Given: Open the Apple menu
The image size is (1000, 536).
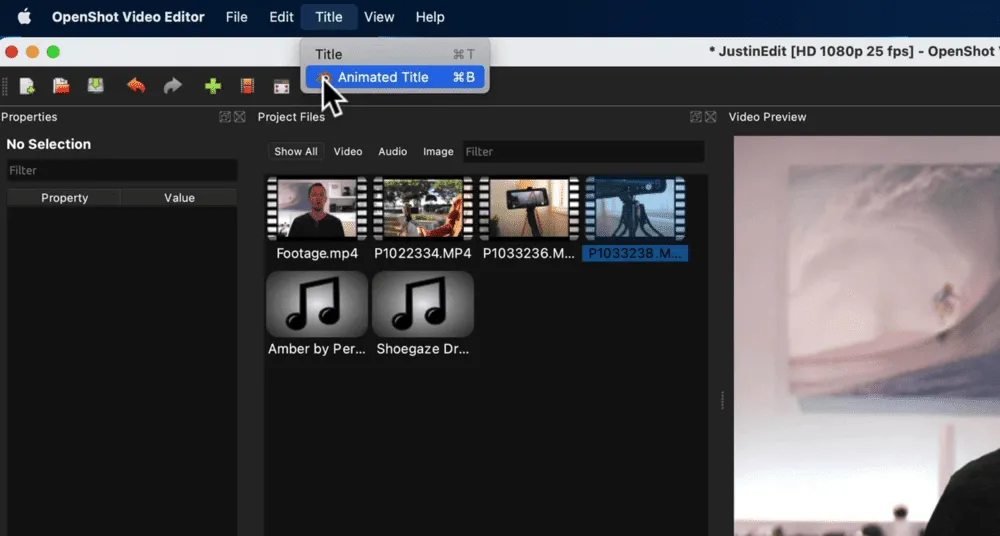Looking at the screenshot, I should click(25, 17).
